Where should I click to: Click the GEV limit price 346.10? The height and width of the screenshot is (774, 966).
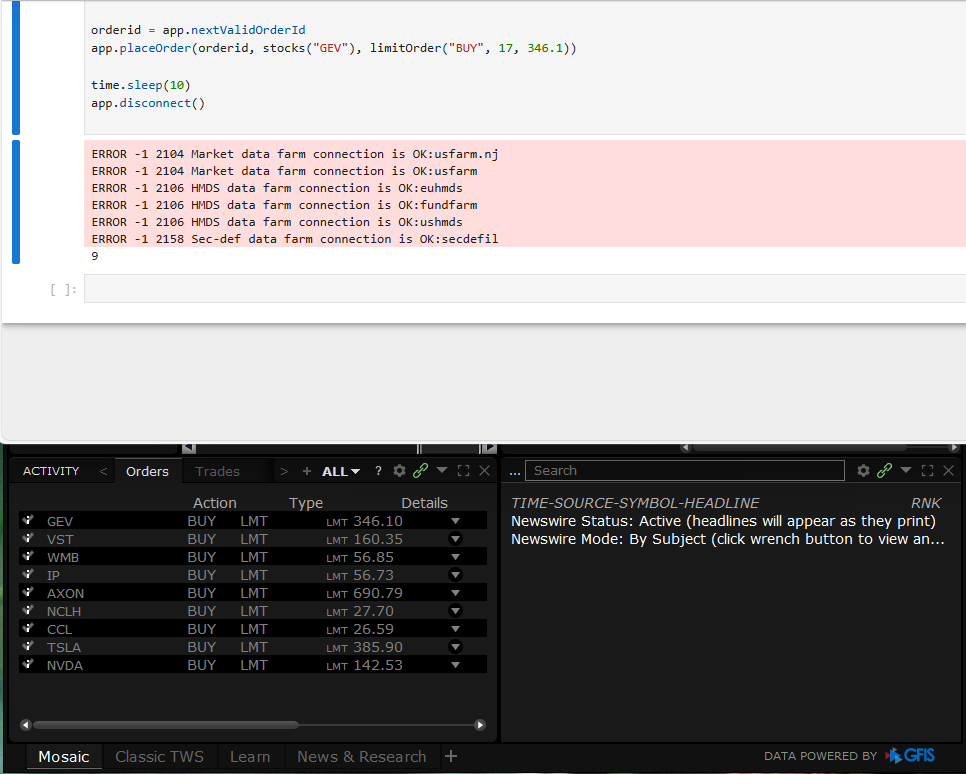click(378, 521)
